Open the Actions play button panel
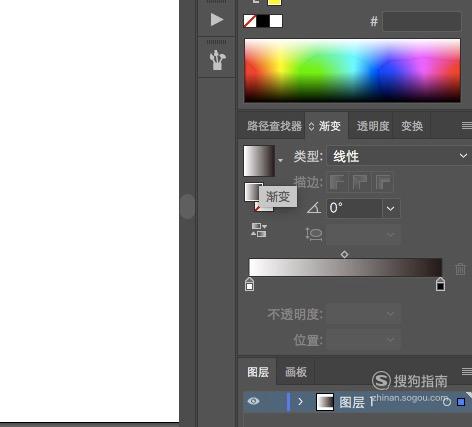 [217, 20]
